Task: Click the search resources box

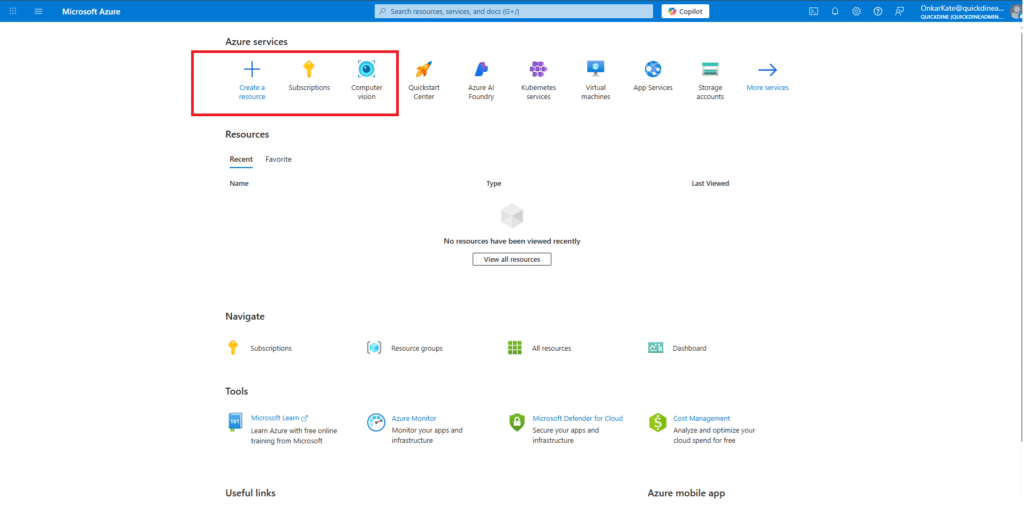Action: click(x=514, y=11)
